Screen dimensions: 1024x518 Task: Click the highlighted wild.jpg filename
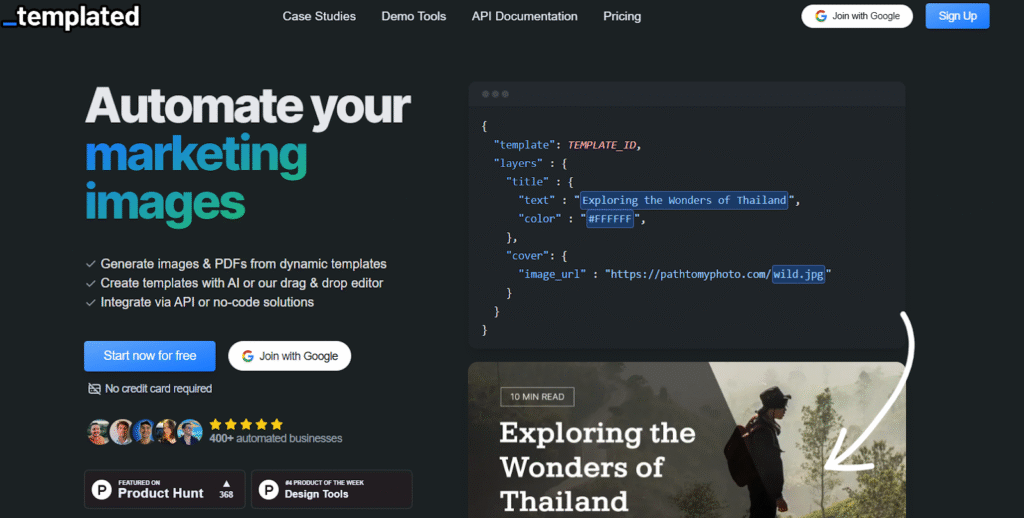(x=798, y=274)
